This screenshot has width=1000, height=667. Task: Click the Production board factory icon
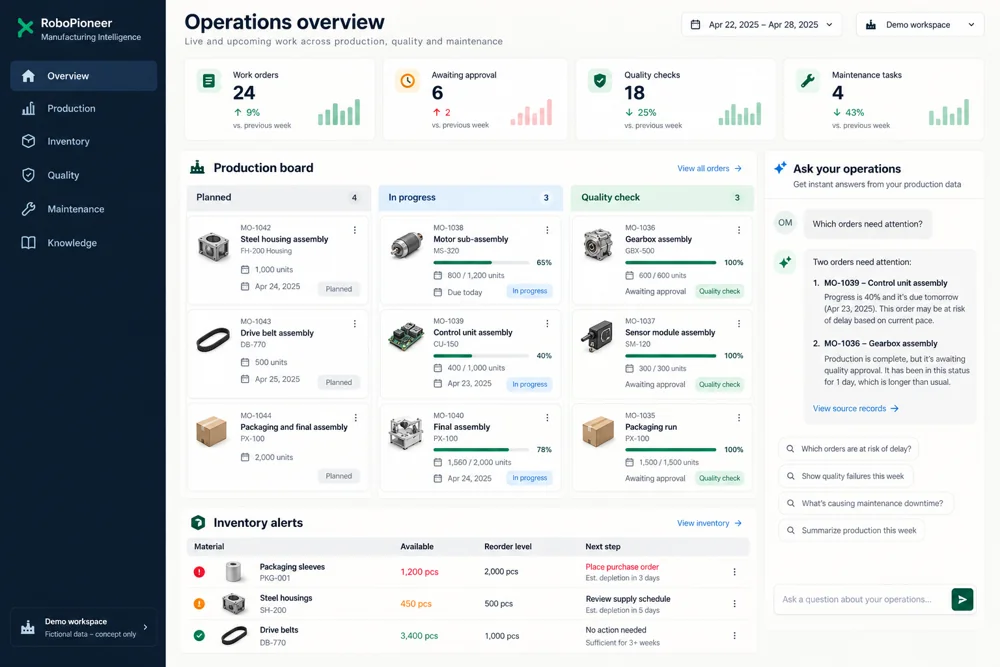point(198,168)
